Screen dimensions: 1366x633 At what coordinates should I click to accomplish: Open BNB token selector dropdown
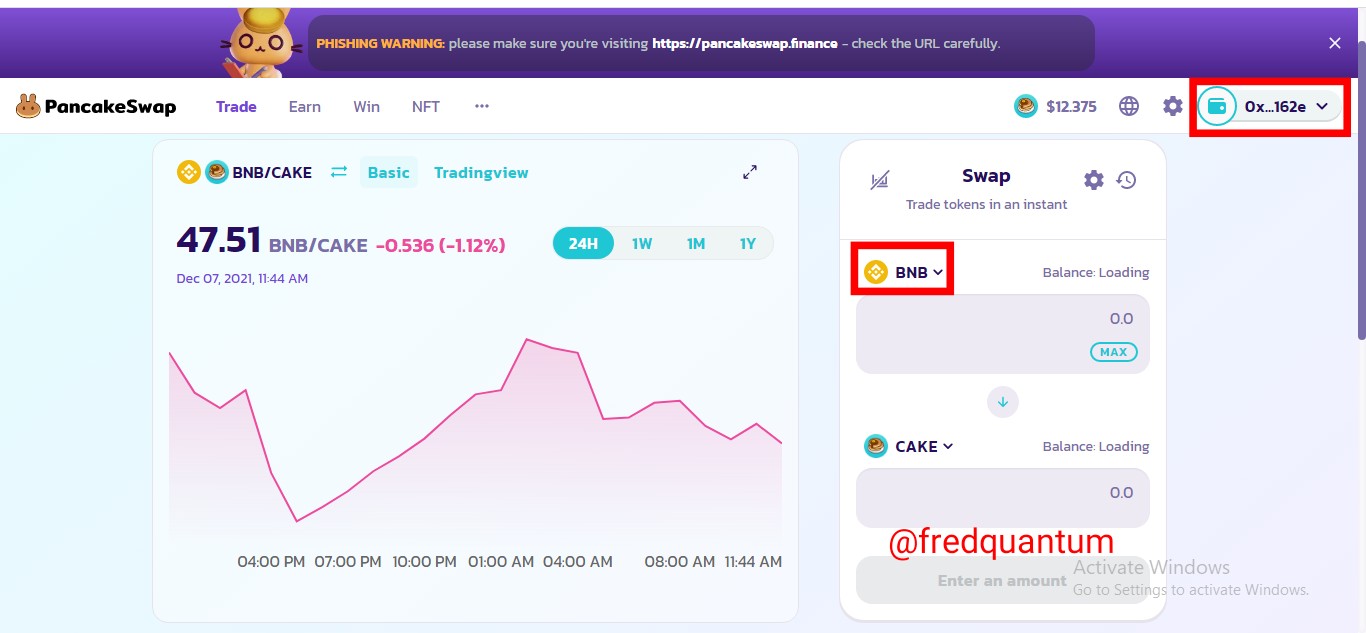904,271
